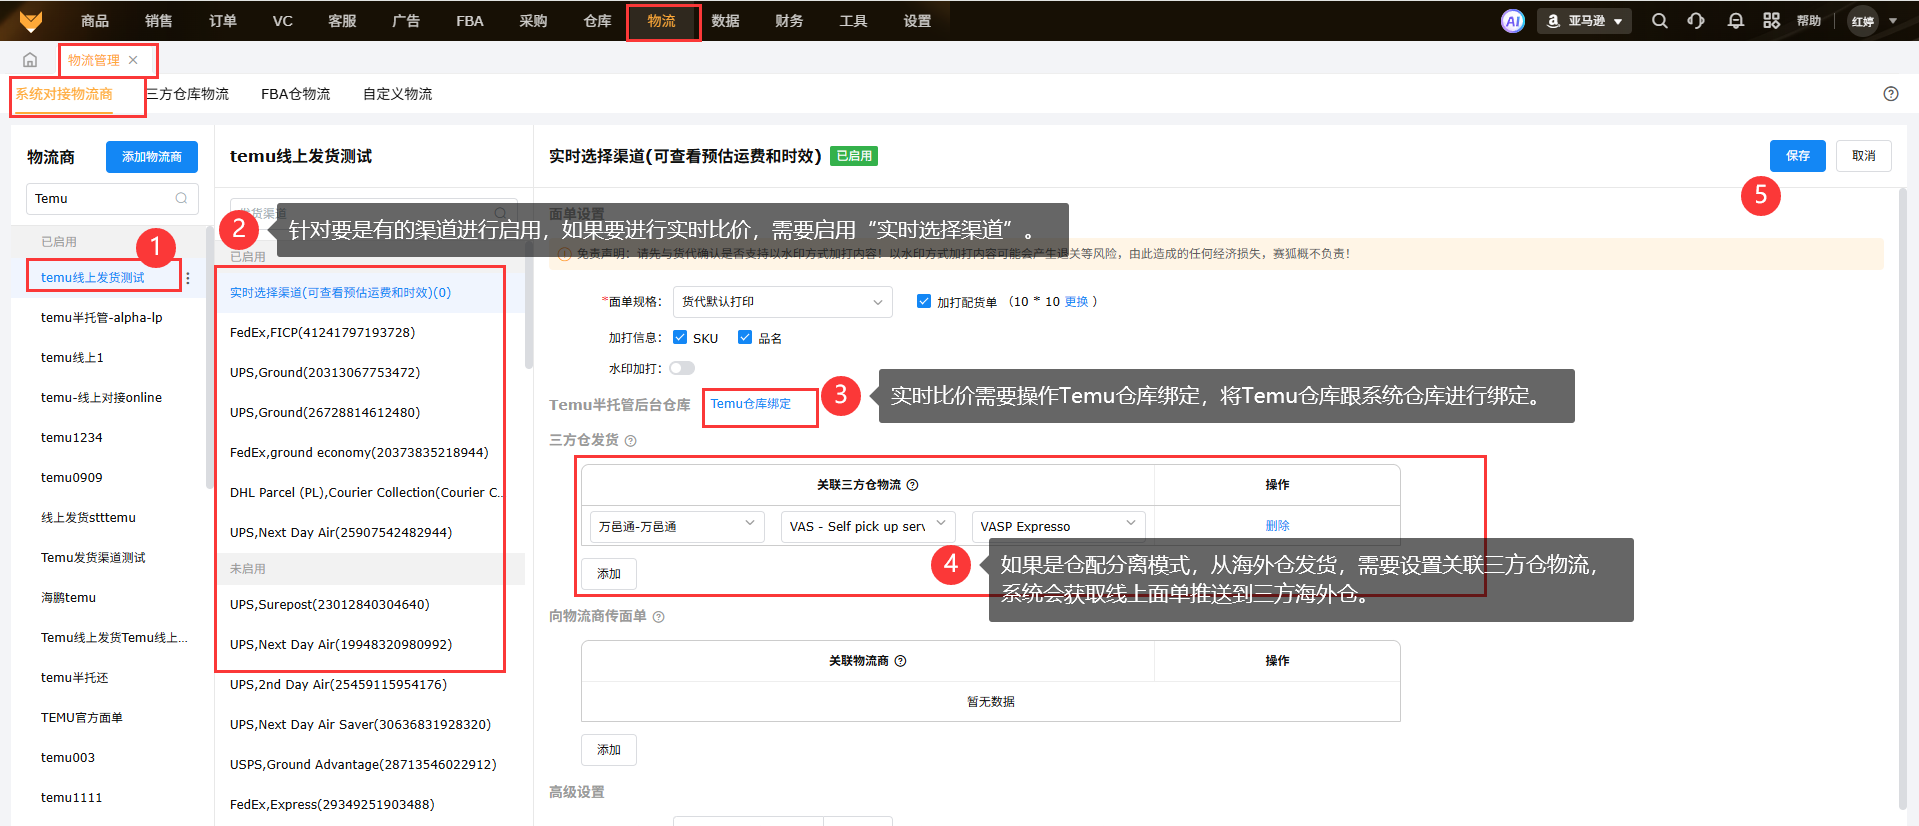Open the 亚马逊 platform selector
The width and height of the screenshot is (1919, 826).
coord(1584,21)
